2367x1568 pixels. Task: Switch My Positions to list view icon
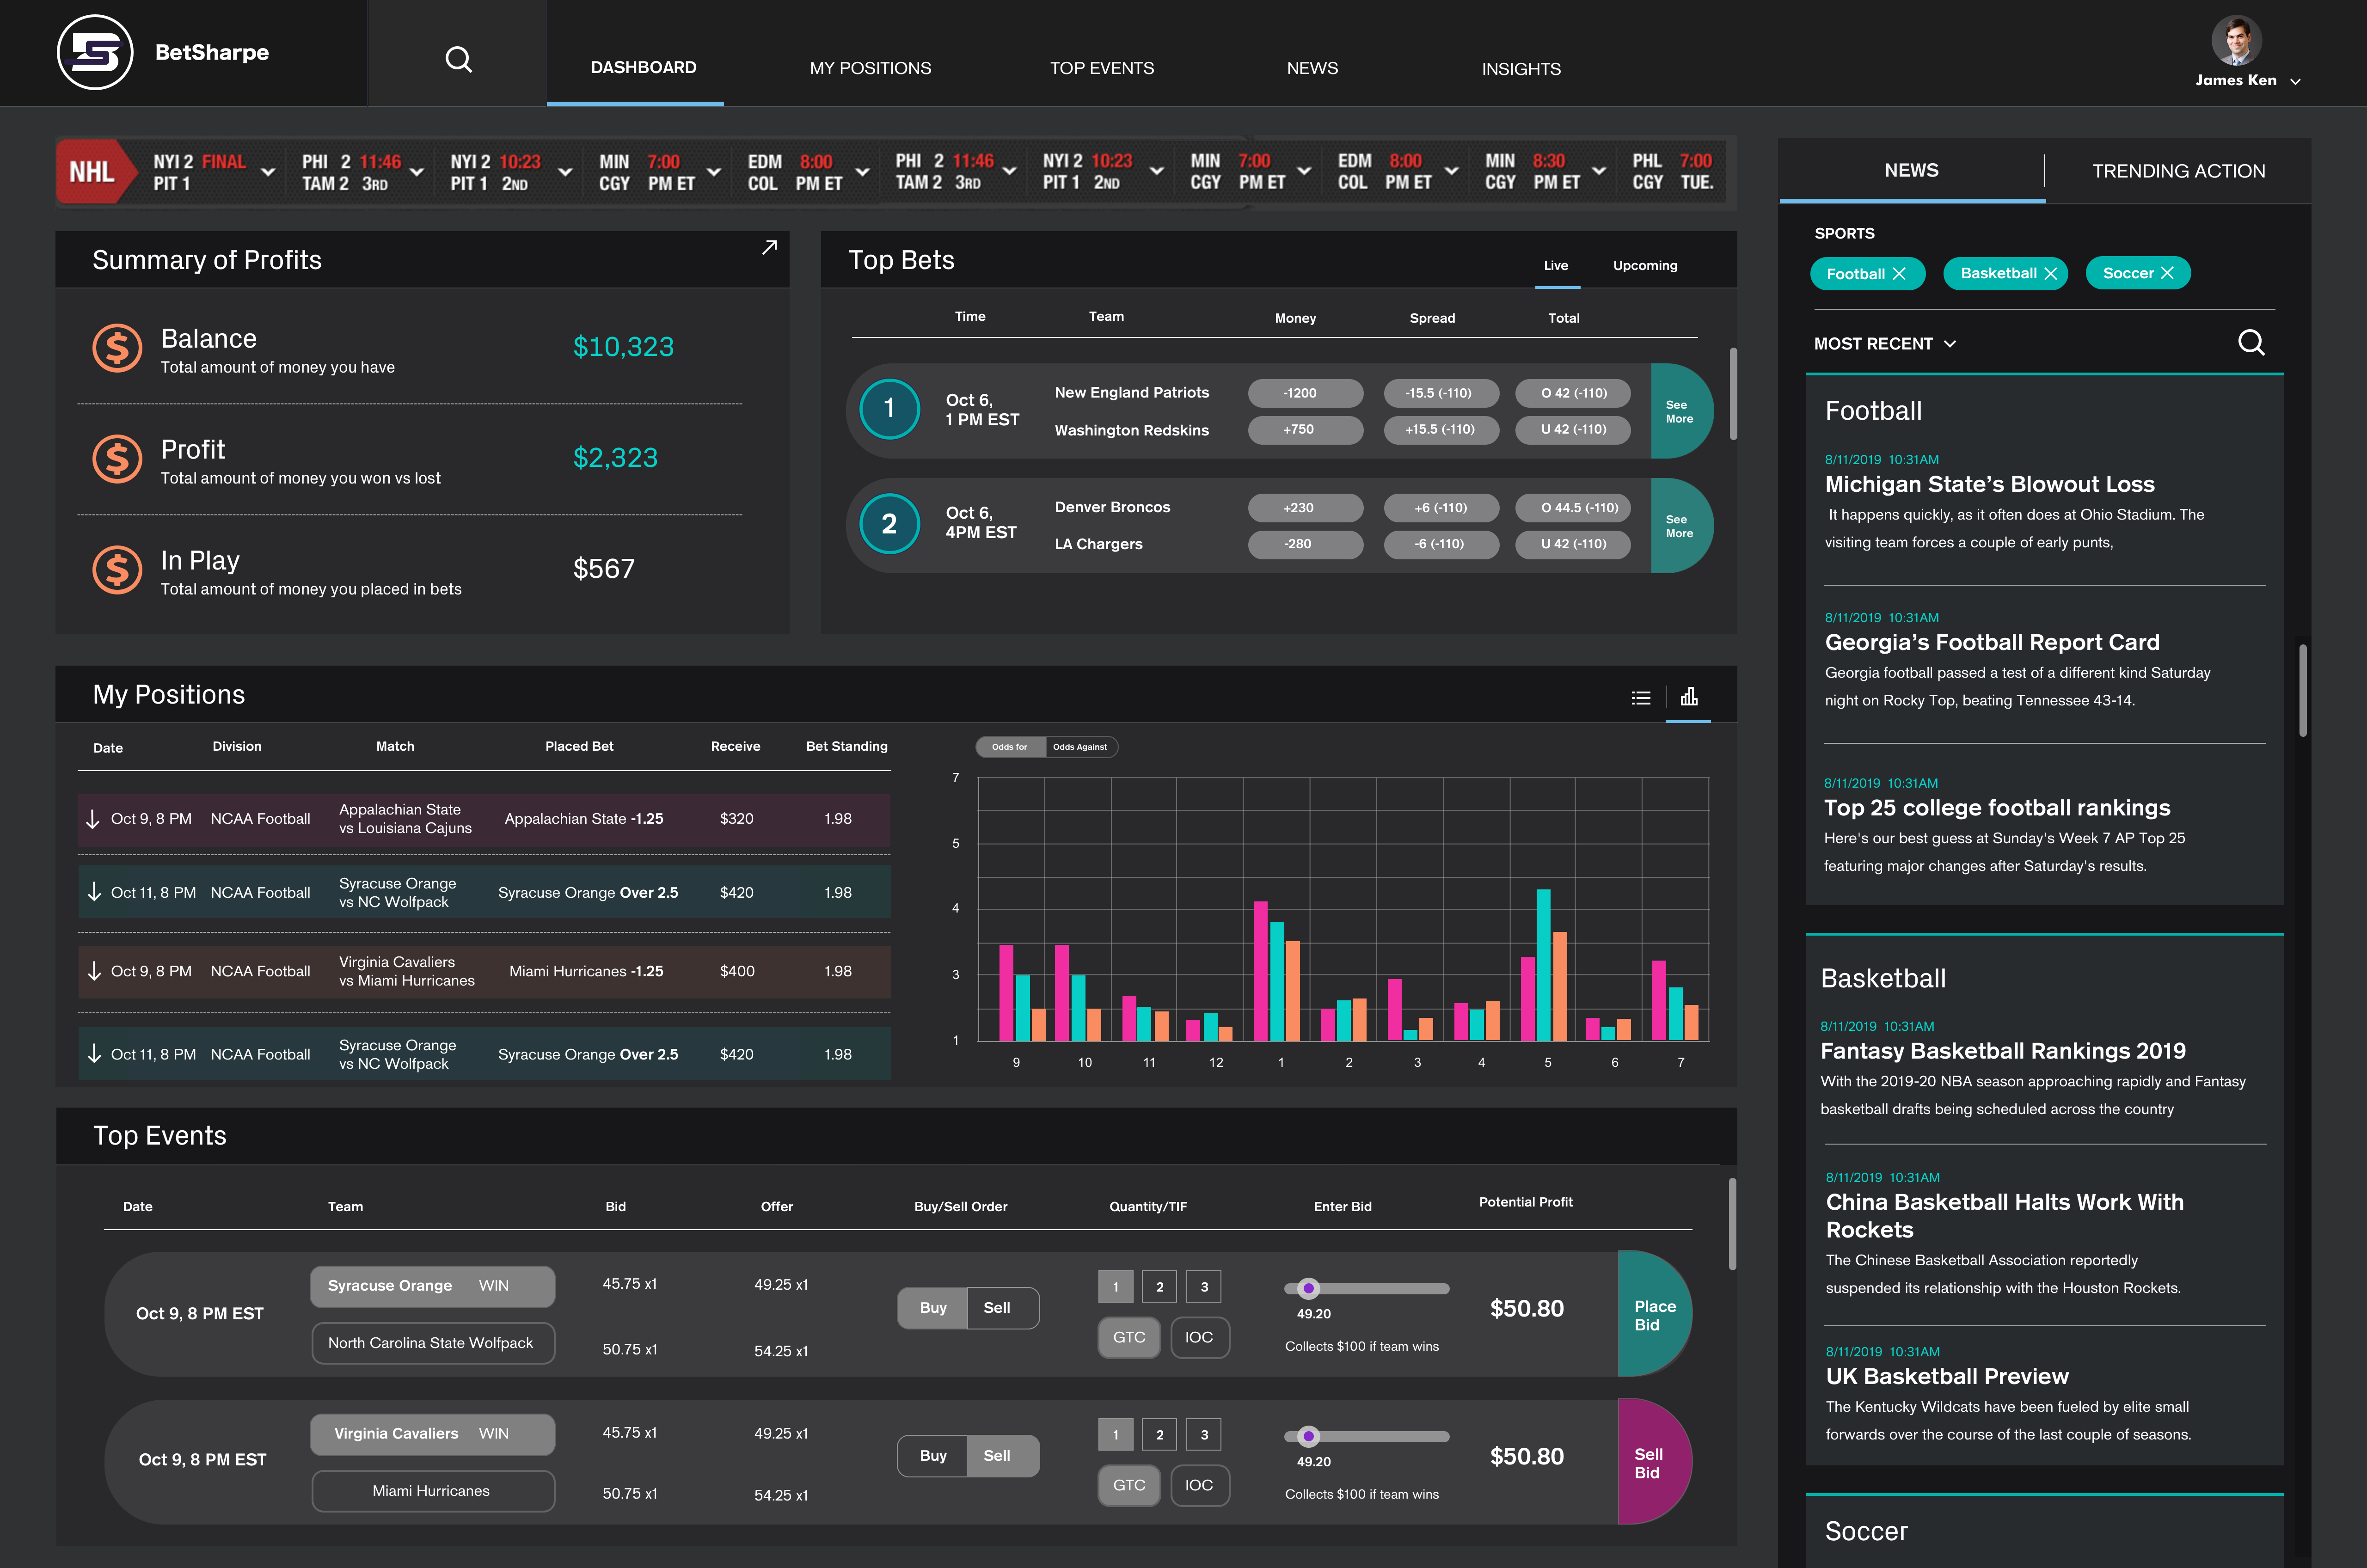tap(1641, 698)
